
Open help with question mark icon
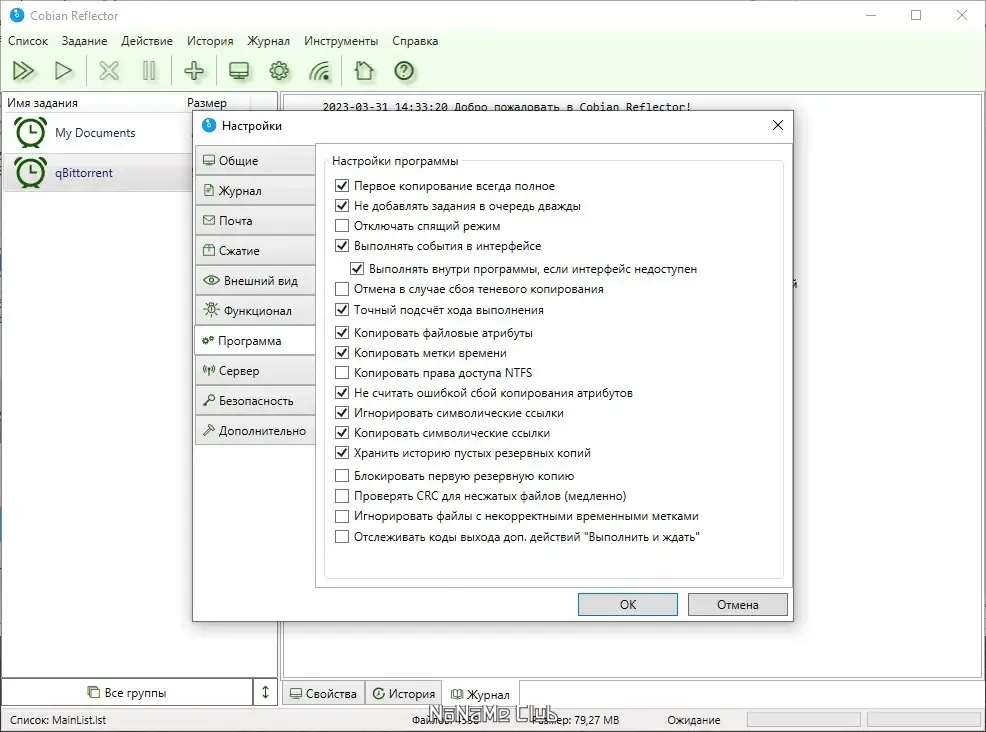pyautogui.click(x=404, y=70)
